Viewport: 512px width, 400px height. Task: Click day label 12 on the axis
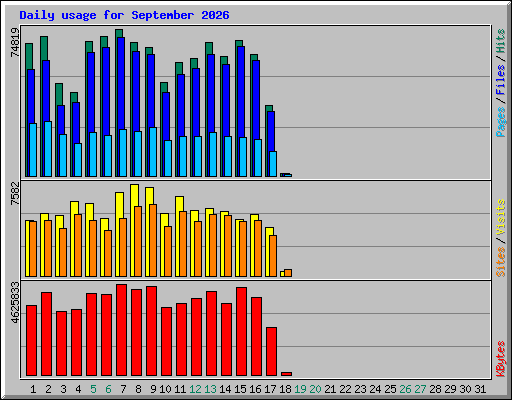(x=195, y=389)
